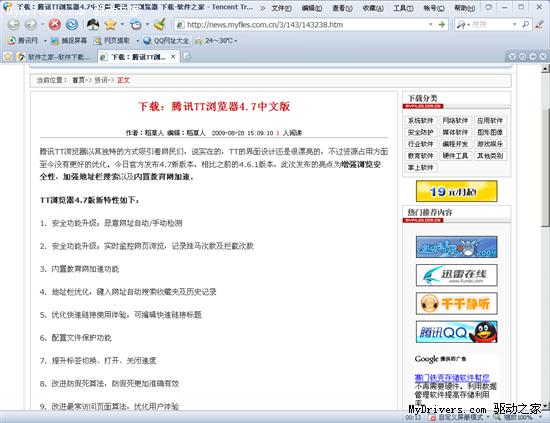Click the history clock icon in toolbar
This screenshot has height=423, width=550.
tap(135, 24)
